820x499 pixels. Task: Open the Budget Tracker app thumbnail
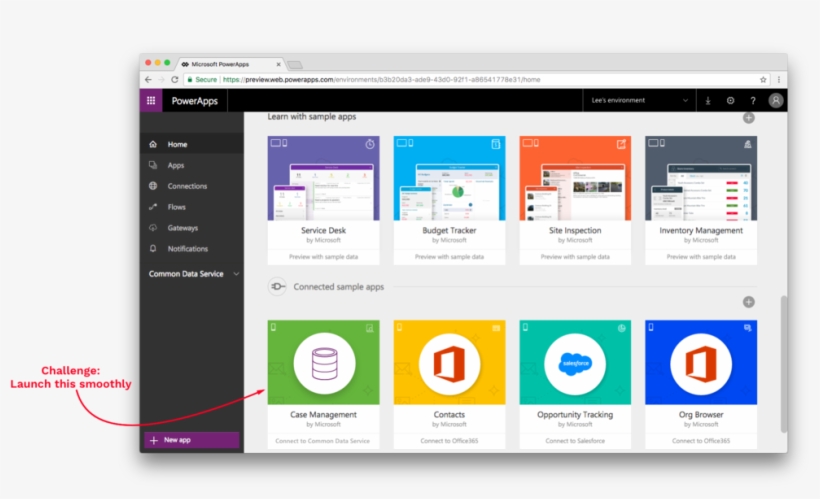point(449,178)
